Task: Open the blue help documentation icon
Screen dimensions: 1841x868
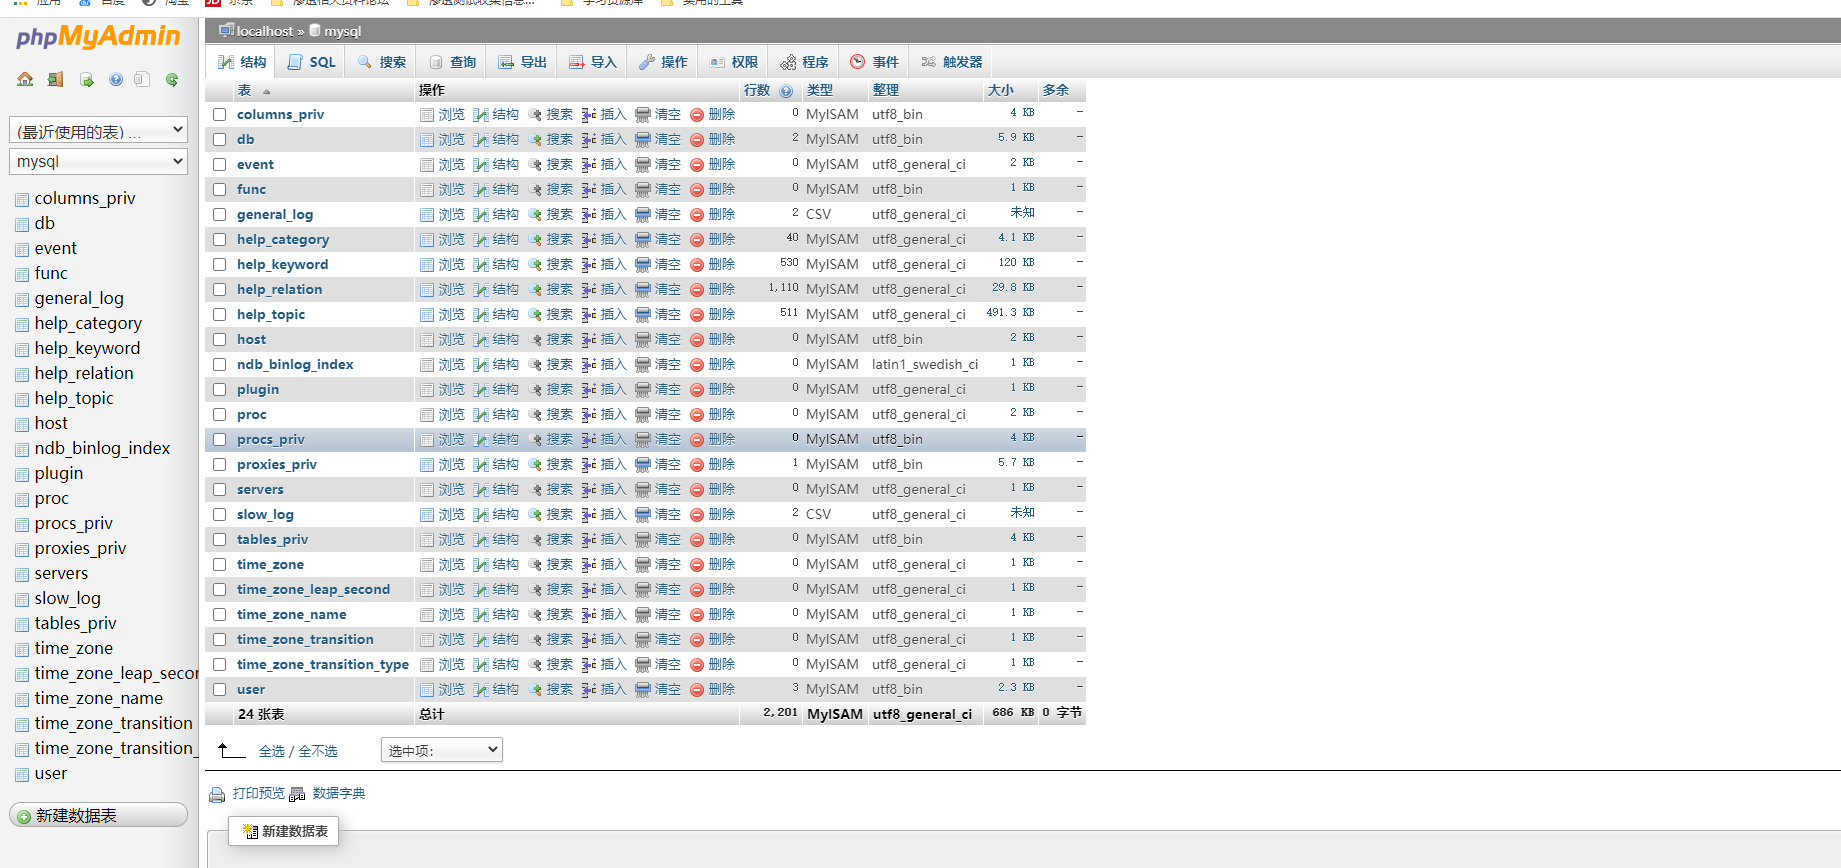Action: 116,79
